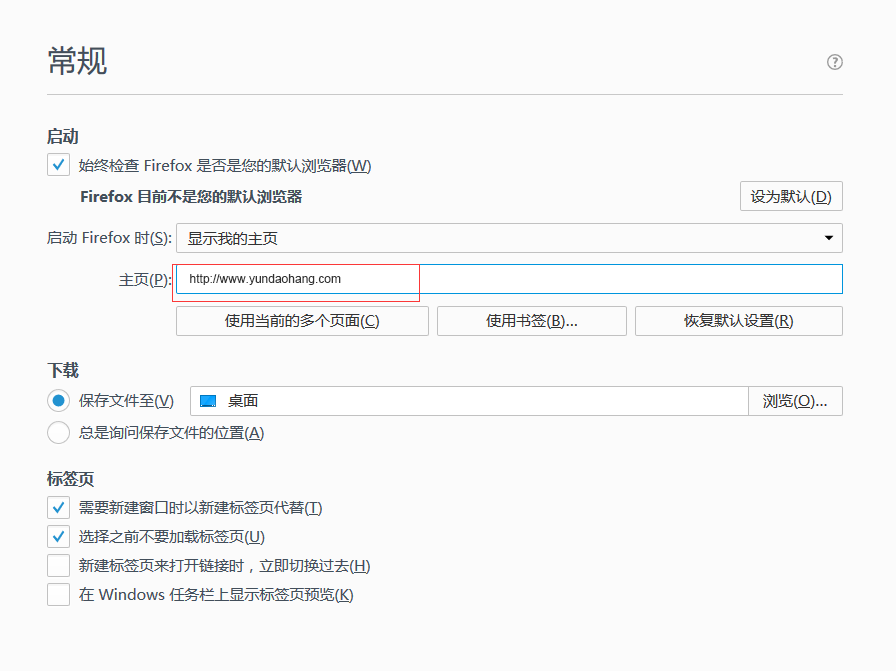Click the 浏览 button for download folder
Screen dimensions: 896x671
[795, 401]
